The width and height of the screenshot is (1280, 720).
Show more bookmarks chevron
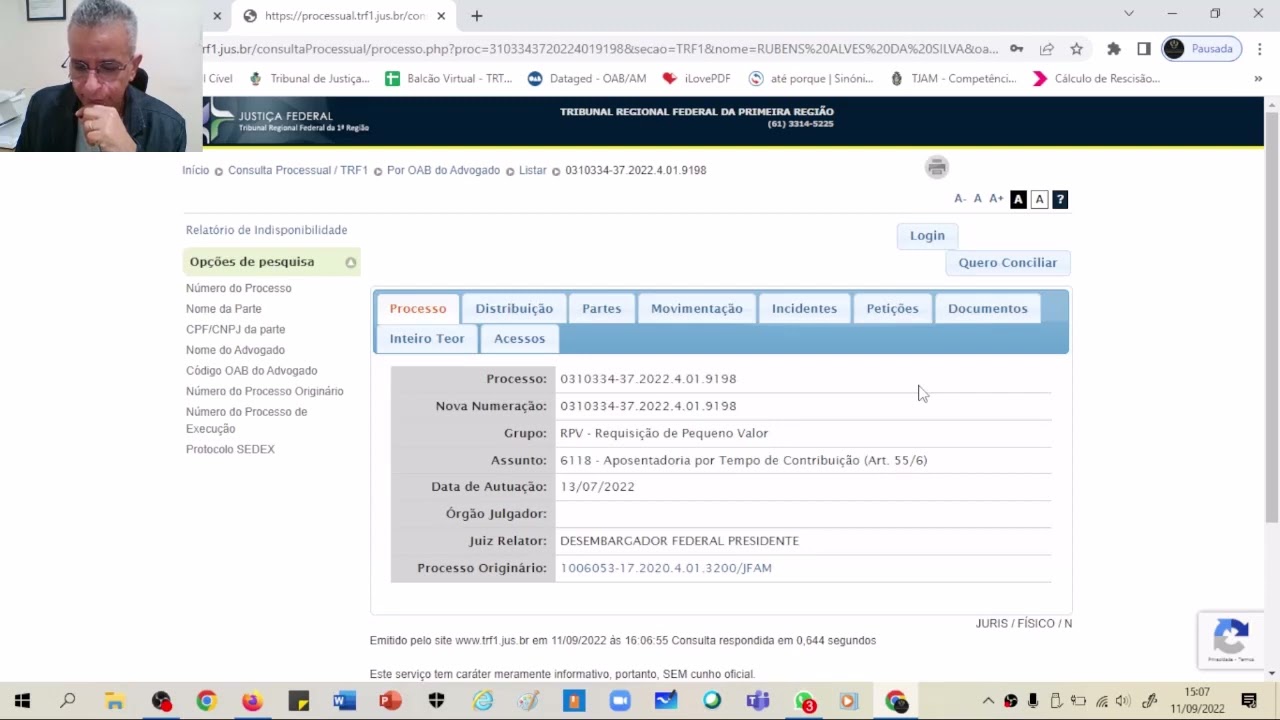click(x=1258, y=79)
